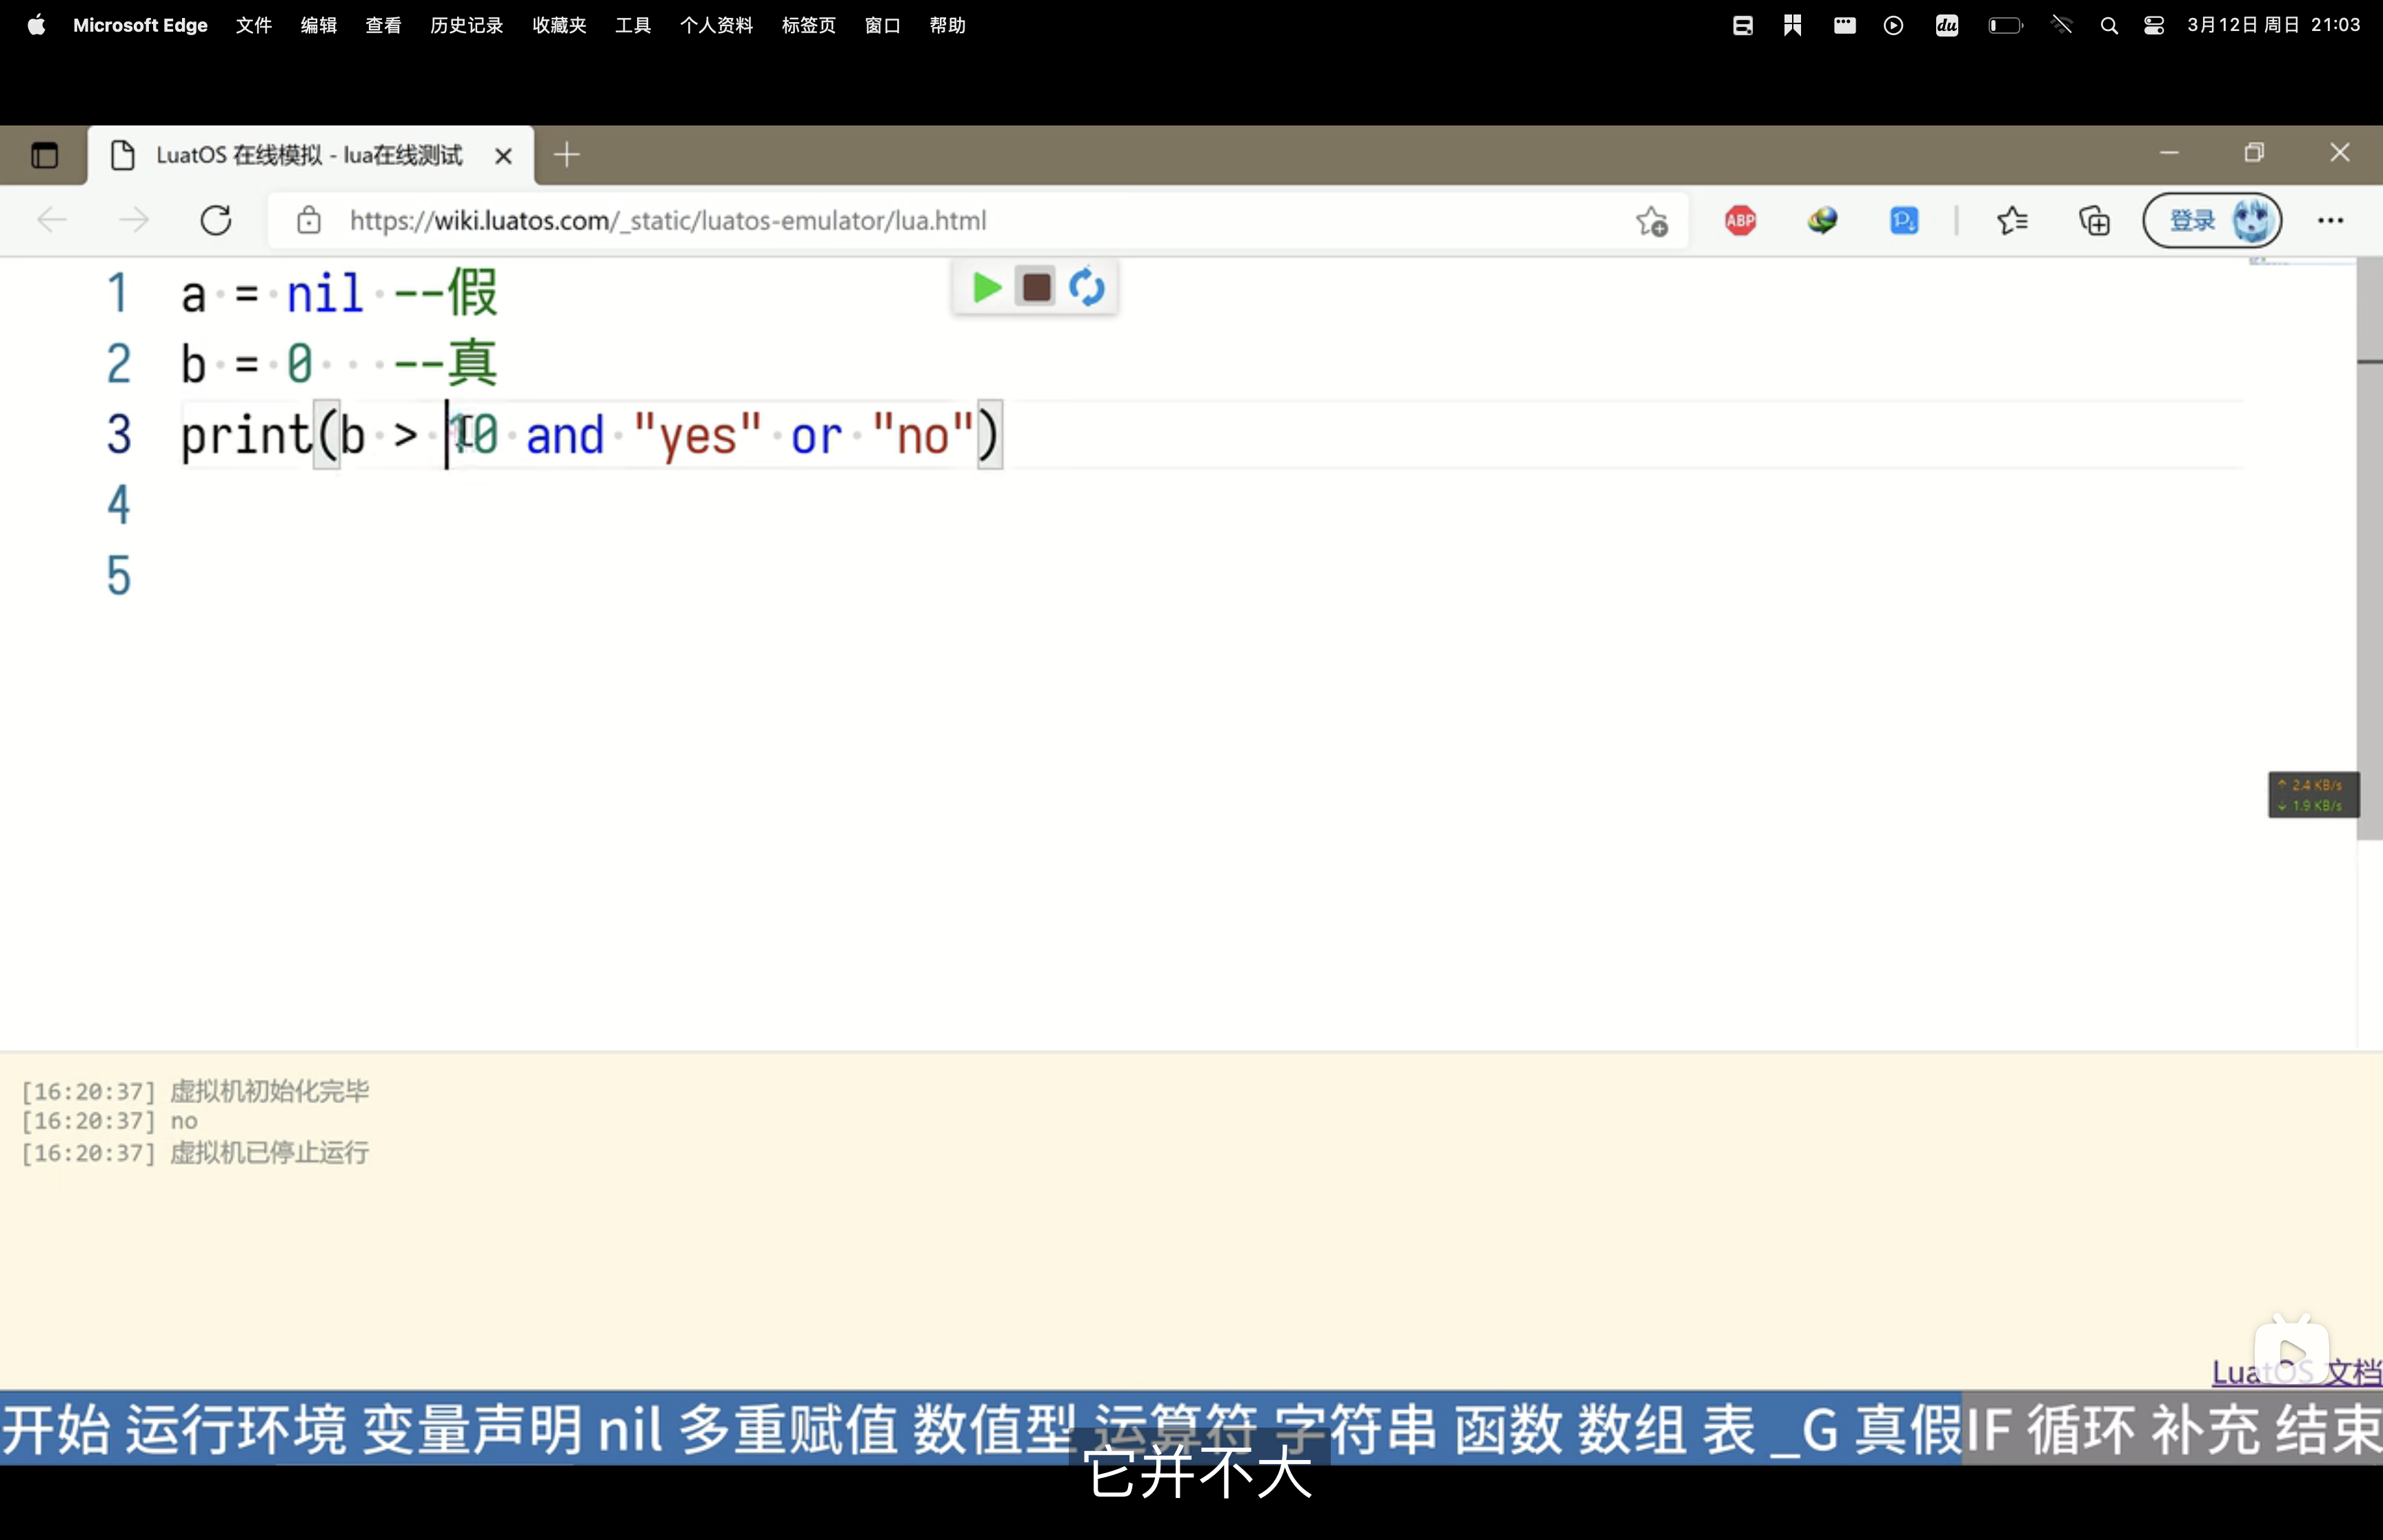Open a new browser tab
The width and height of the screenshot is (2383, 1540).
pyautogui.click(x=567, y=155)
